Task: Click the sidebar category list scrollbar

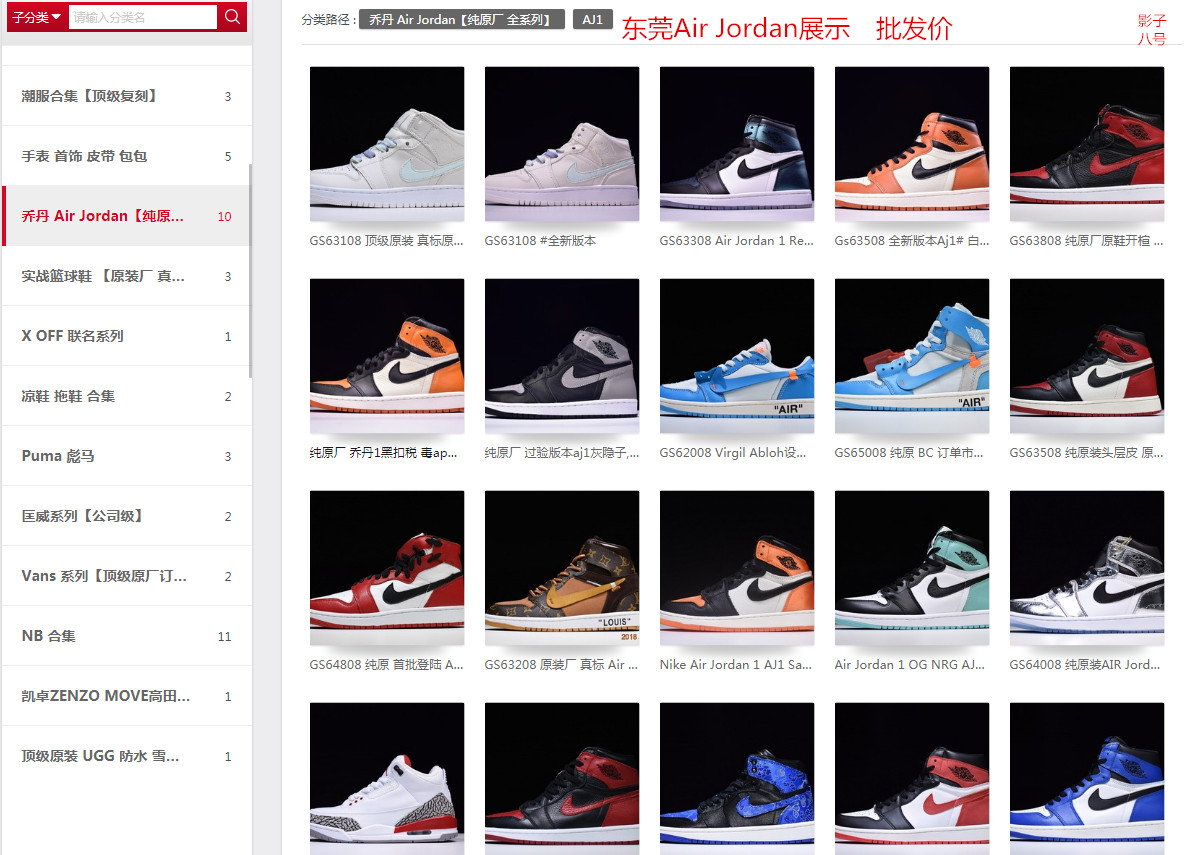Action: (x=250, y=271)
